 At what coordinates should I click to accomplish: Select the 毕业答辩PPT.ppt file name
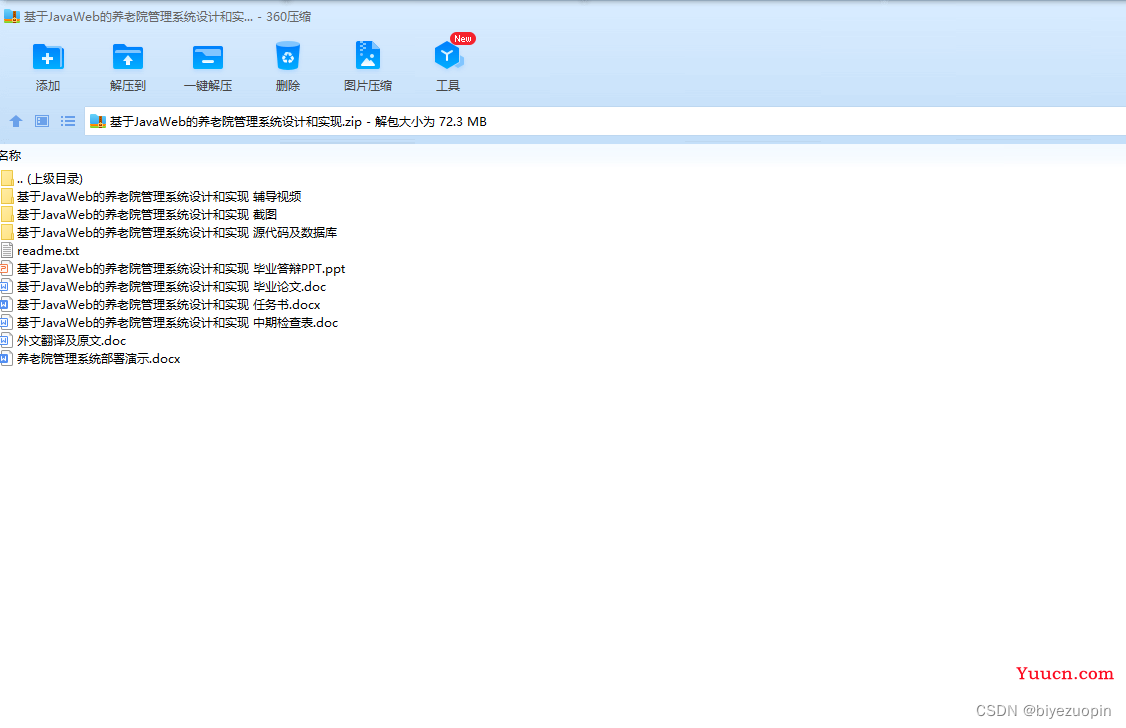click(181, 269)
